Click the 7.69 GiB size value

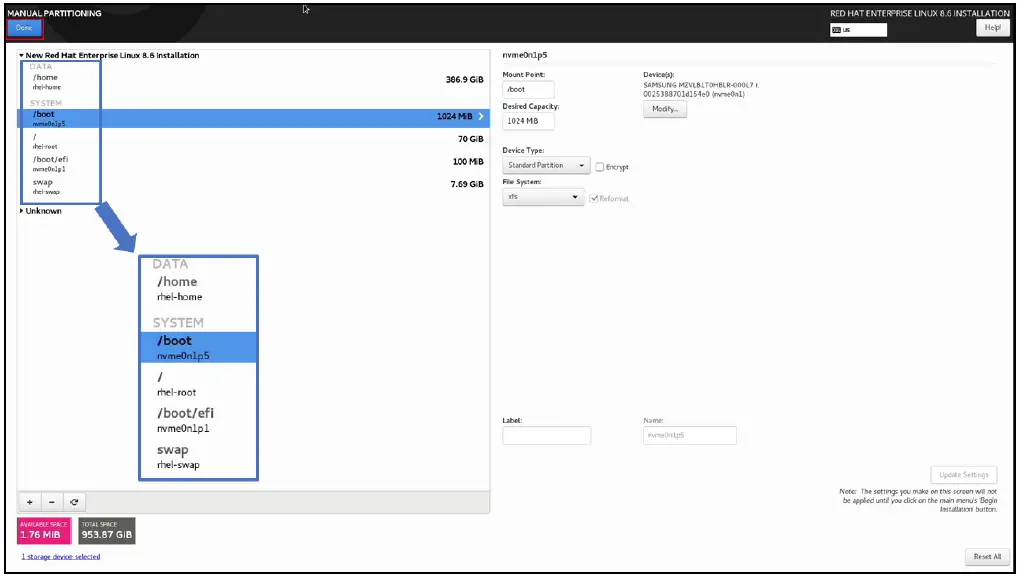point(467,184)
